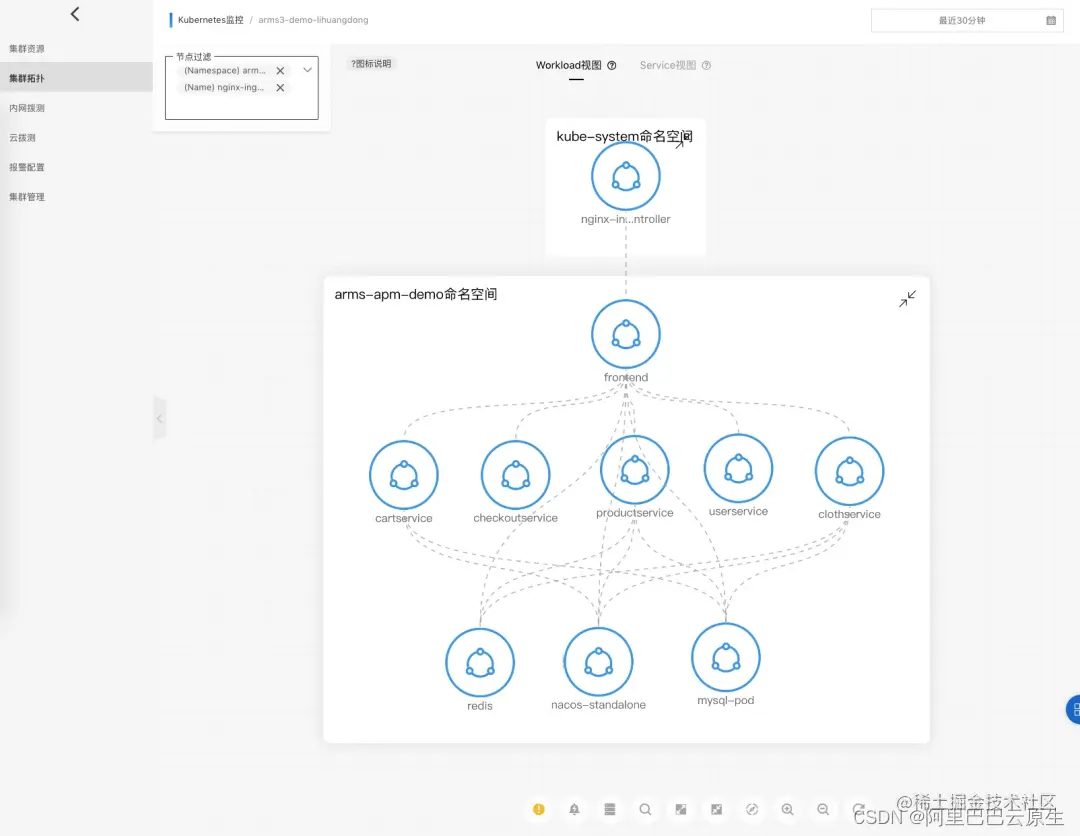This screenshot has height=836, width=1080.
Task: Expand the kube-system namespace box
Action: tap(681, 142)
